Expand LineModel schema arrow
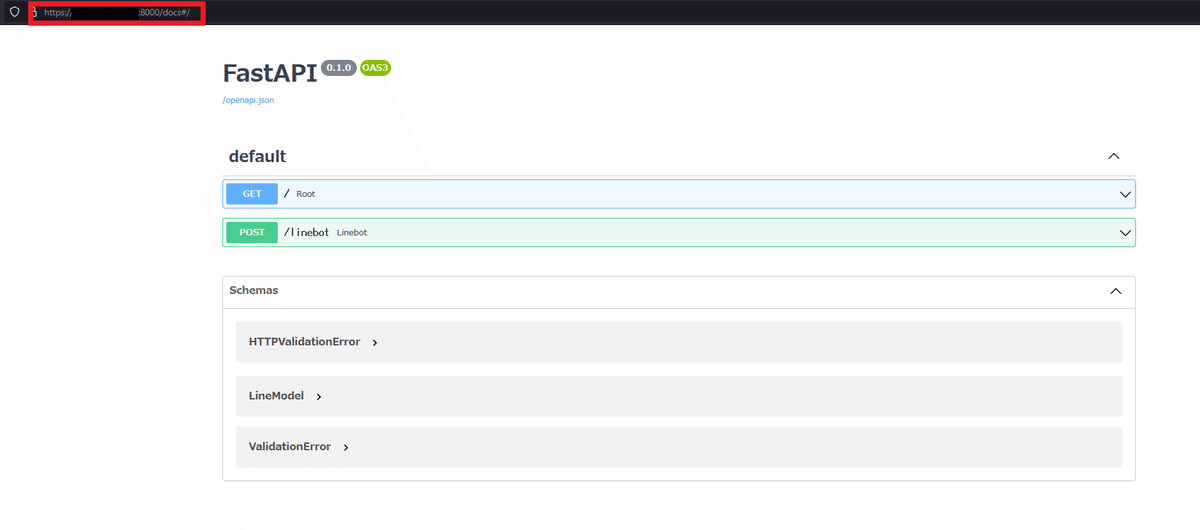Screen dimensions: 1200x530 tap(319, 397)
